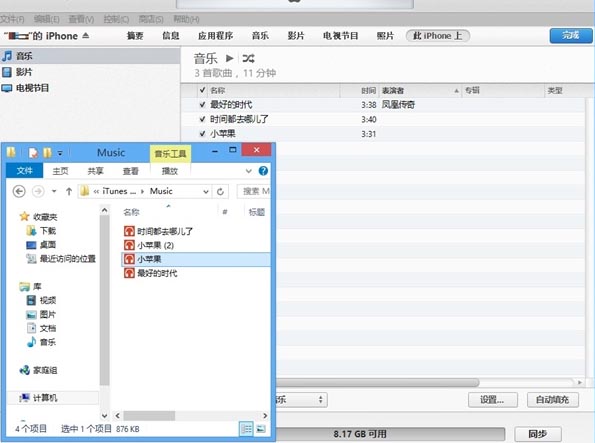Select file 小苹果 (2) in Music folder

click(149, 245)
